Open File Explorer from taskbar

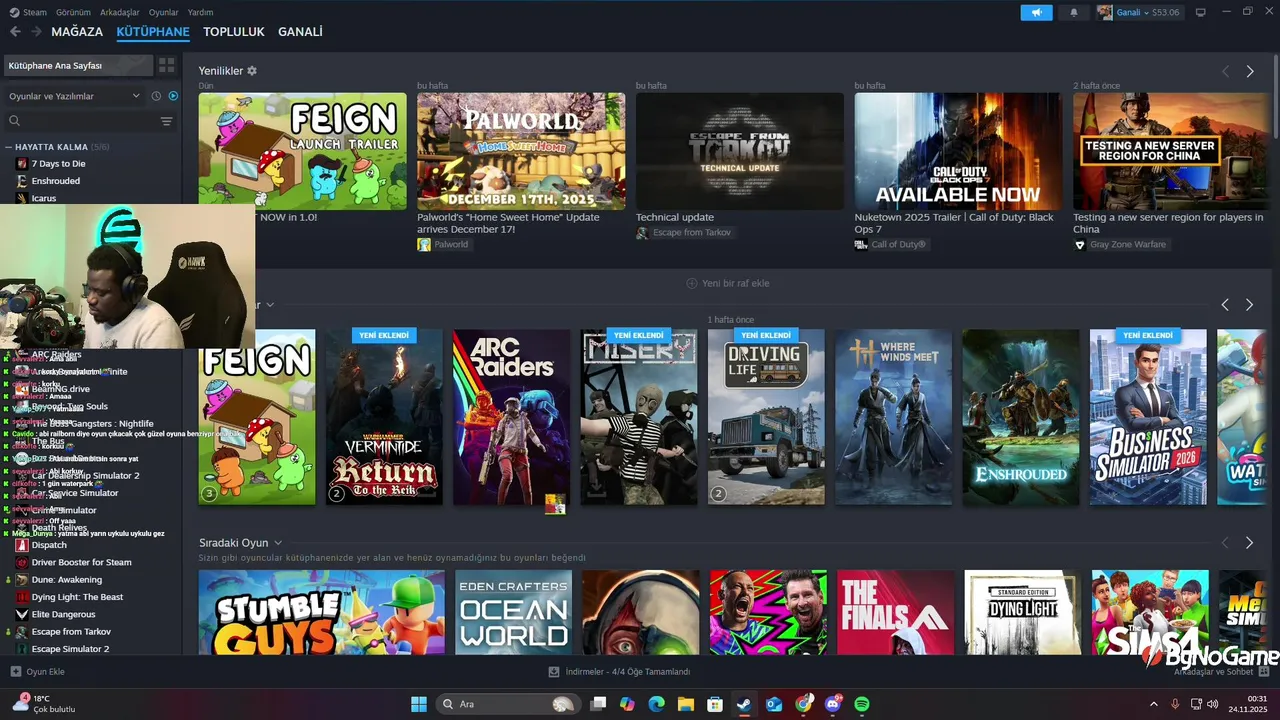click(686, 704)
